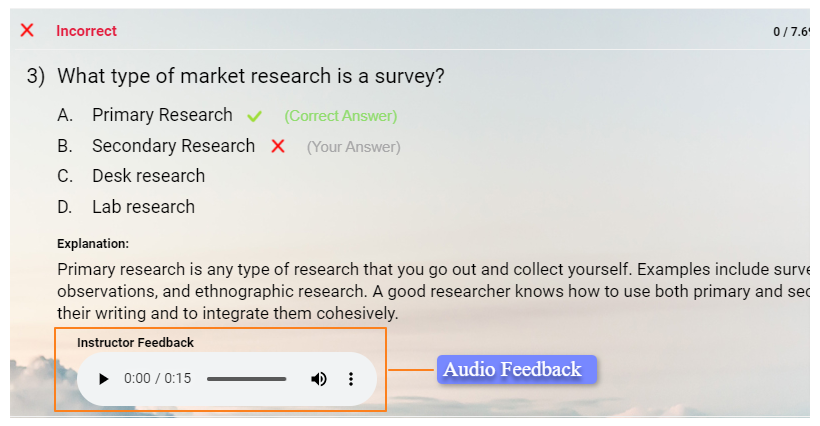Image resolution: width=820 pixels, height=426 pixels.
Task: Open audio player more options menu
Action: [351, 379]
